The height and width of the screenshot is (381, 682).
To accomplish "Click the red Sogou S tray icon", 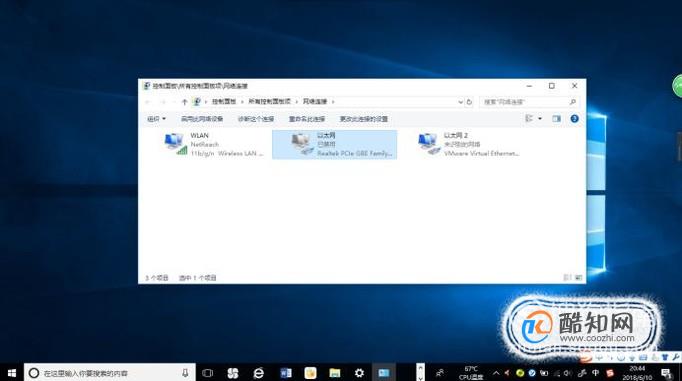I will pyautogui.click(x=610, y=373).
